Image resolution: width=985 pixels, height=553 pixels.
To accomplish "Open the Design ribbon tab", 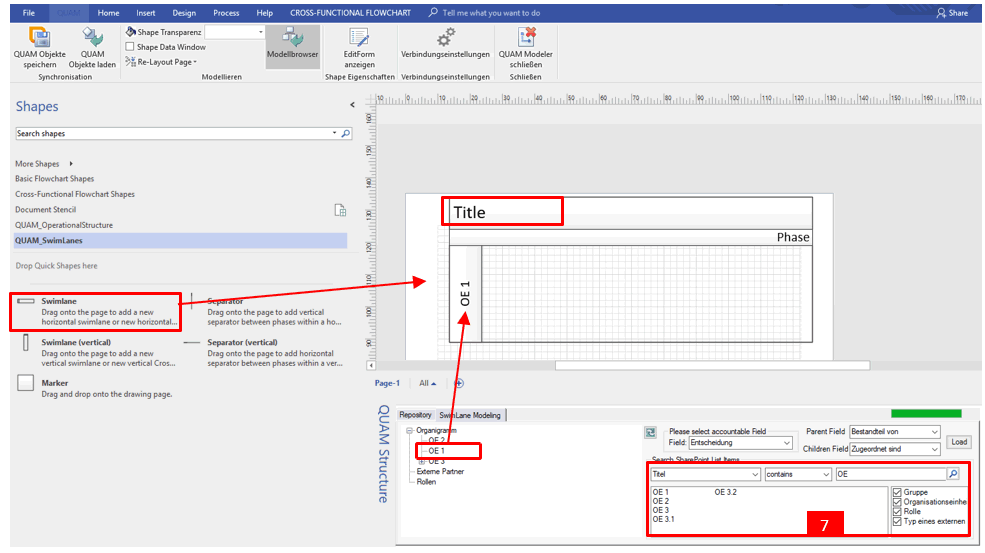I will [x=184, y=13].
